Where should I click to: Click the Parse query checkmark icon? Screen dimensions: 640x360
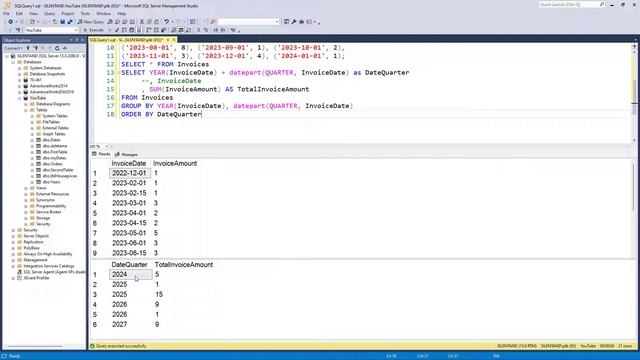(117, 30)
